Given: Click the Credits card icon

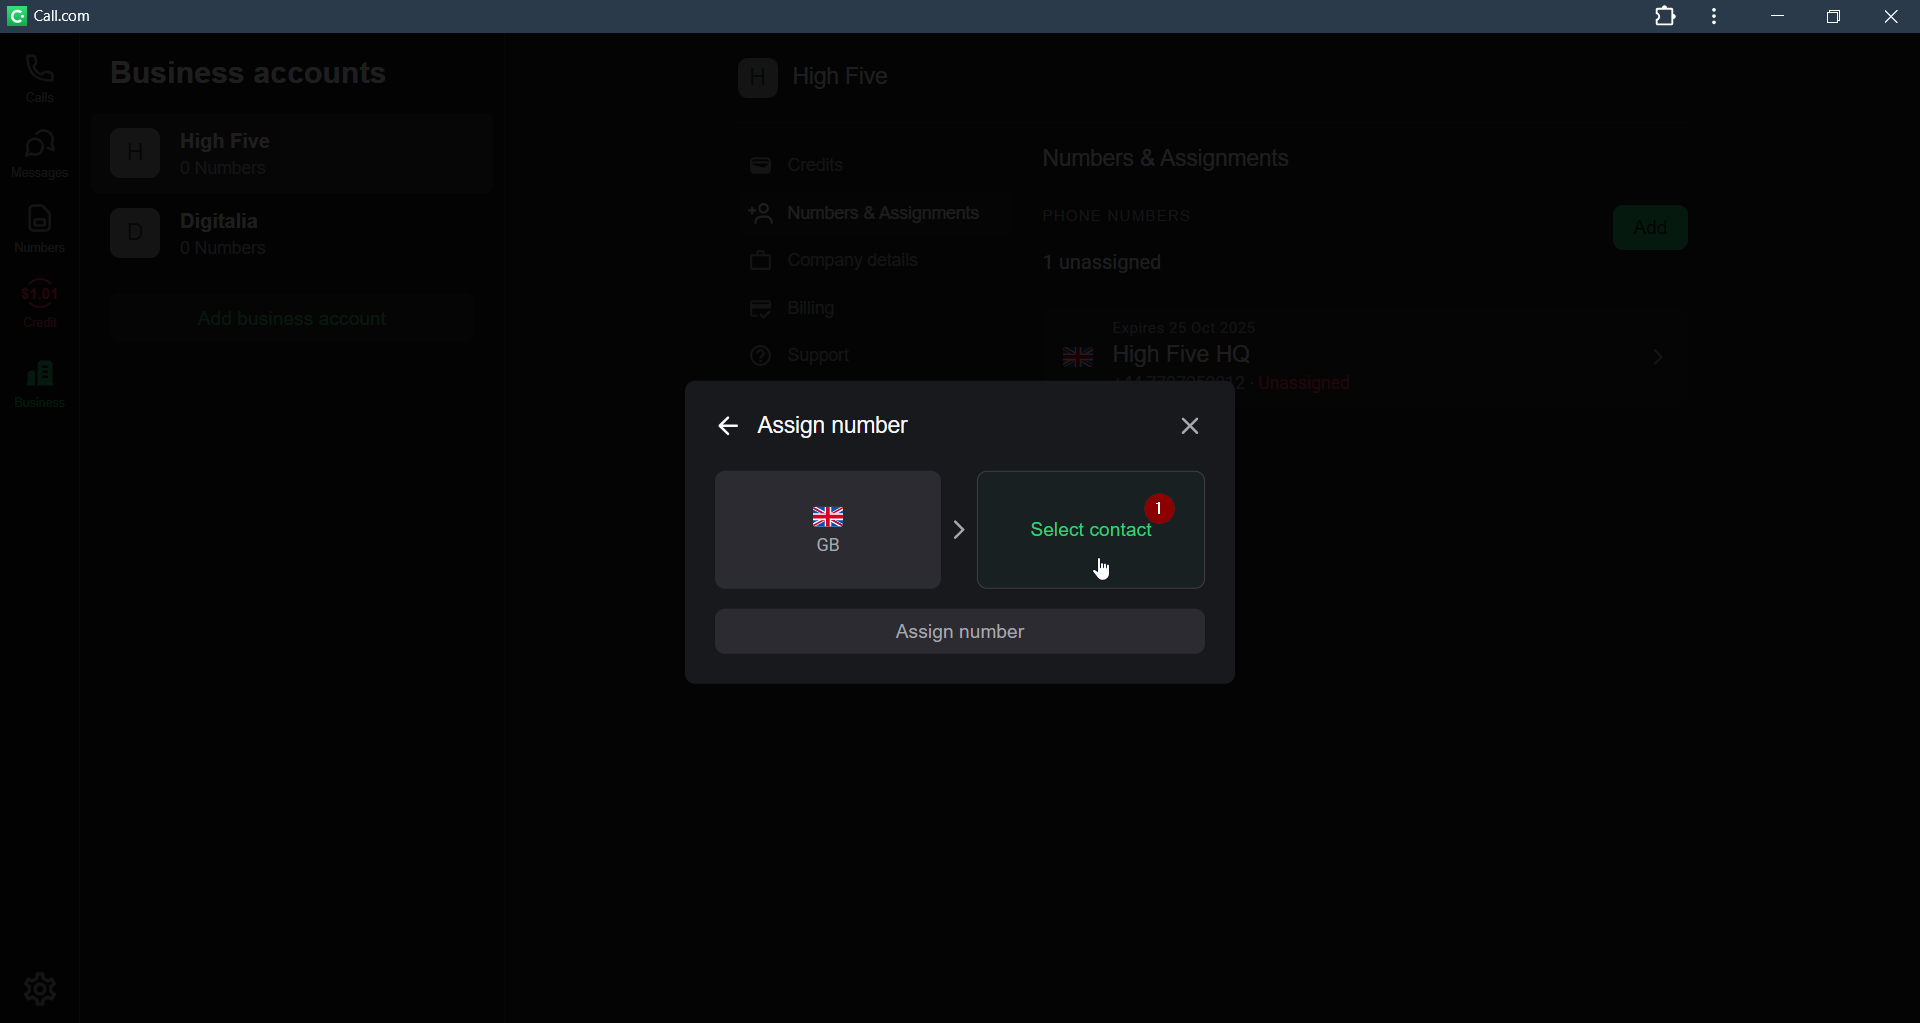Looking at the screenshot, I should [761, 166].
